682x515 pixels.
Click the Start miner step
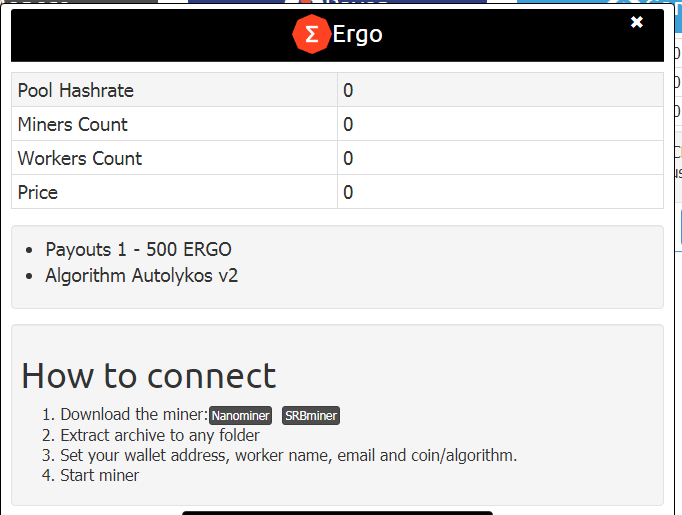(99, 475)
